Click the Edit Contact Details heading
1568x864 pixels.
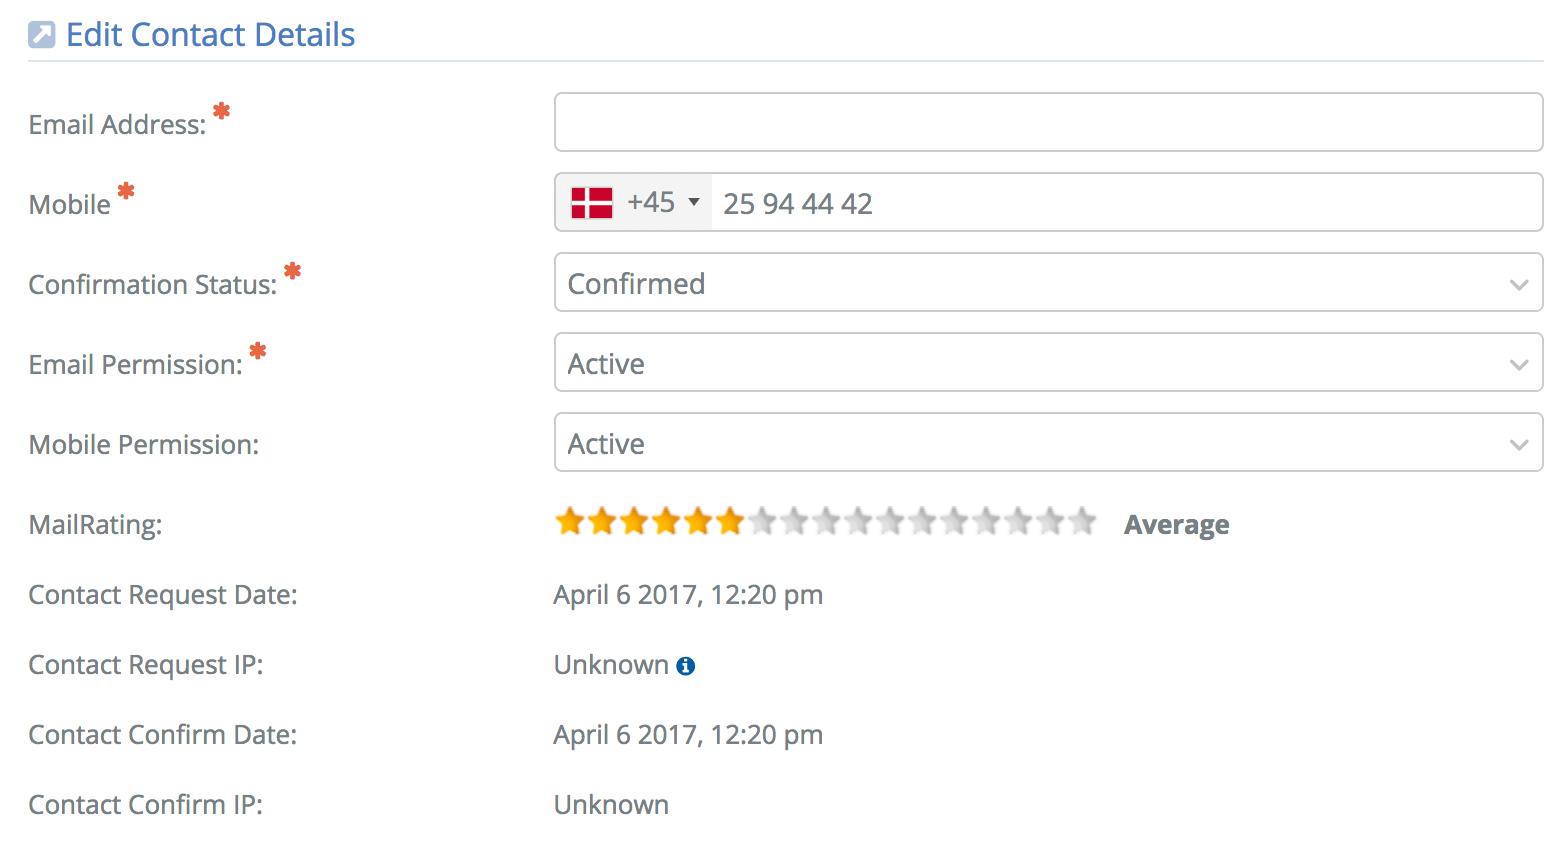(210, 35)
